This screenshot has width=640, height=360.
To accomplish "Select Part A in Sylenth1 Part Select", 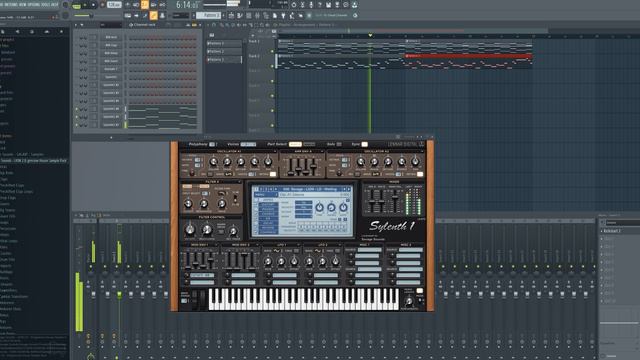I will pyautogui.click(x=295, y=144).
